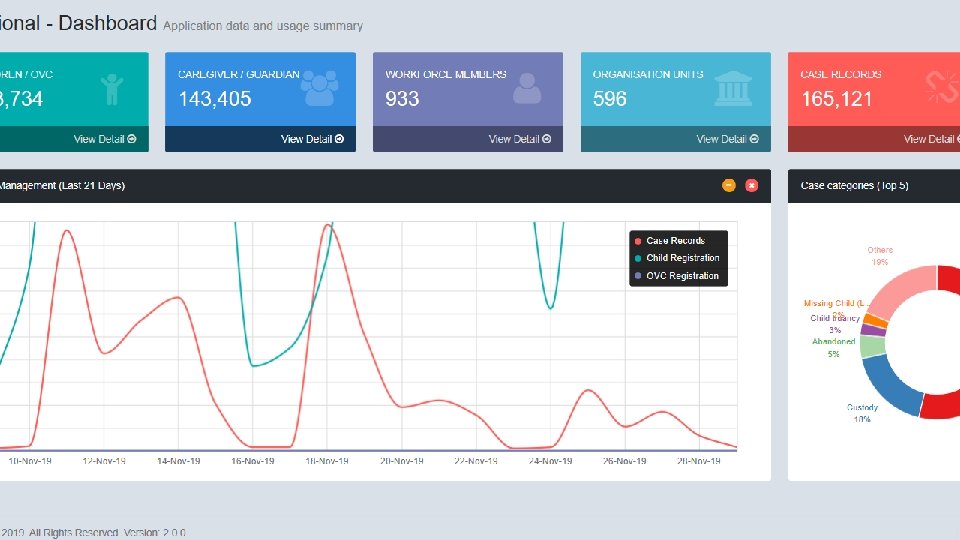
Task: Select the green Abandoned donut segment
Action: click(x=872, y=347)
